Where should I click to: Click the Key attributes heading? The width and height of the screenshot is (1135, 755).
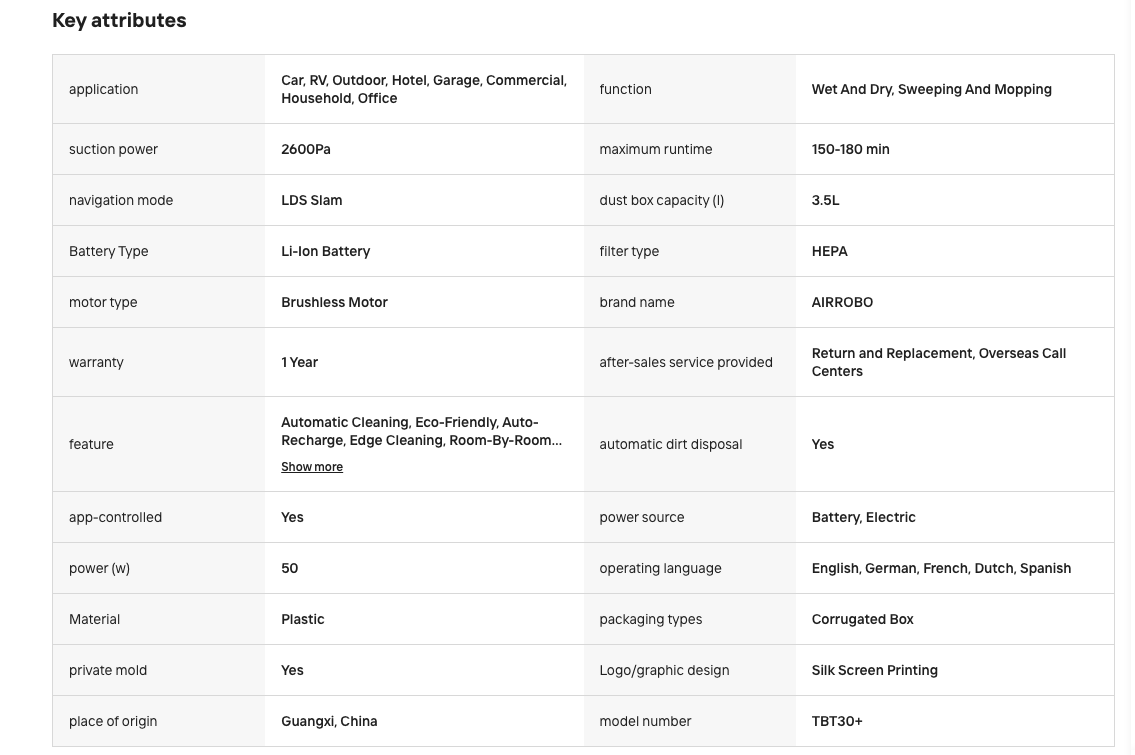tap(119, 20)
